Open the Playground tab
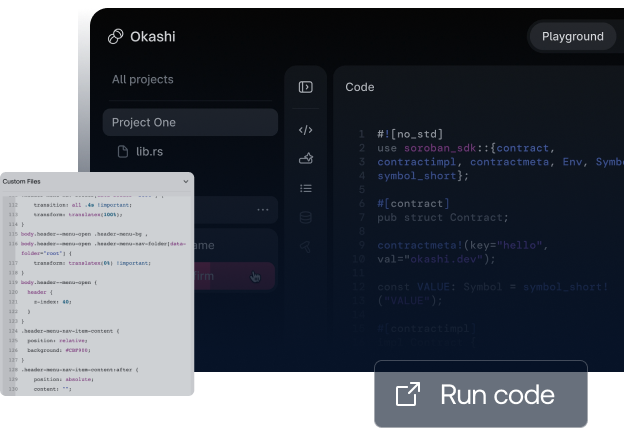The image size is (624, 428). pos(572,36)
